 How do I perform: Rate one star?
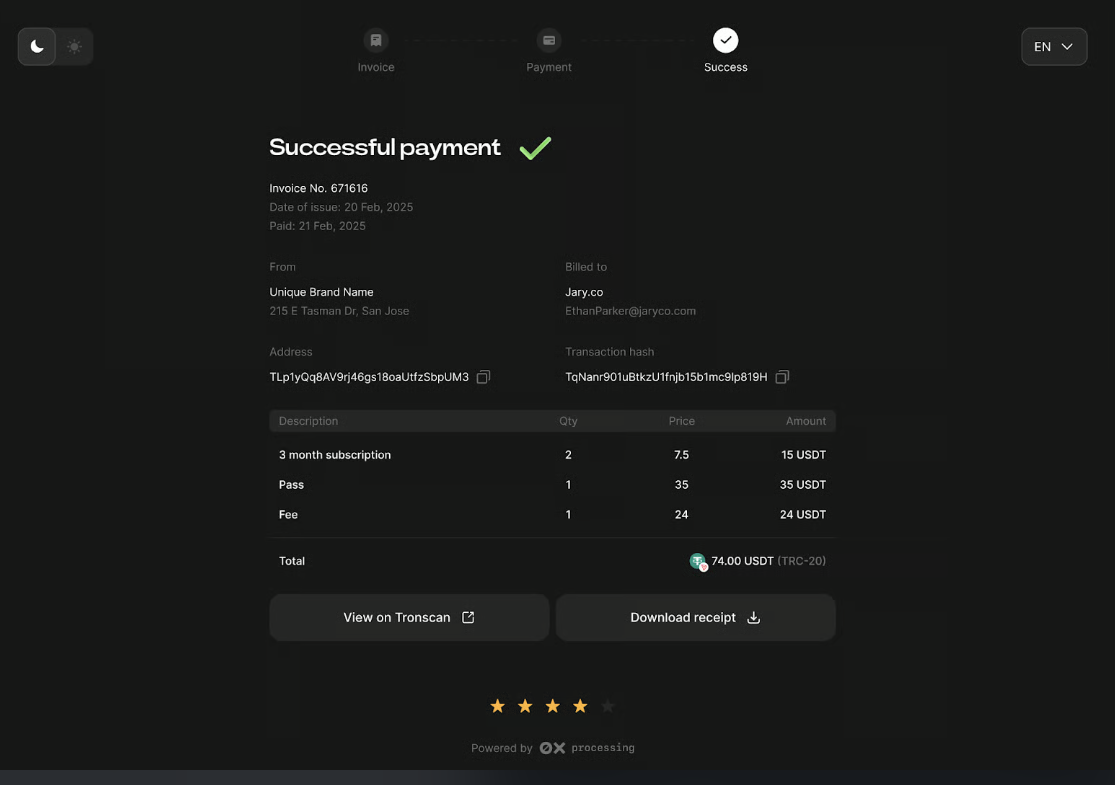(497, 706)
